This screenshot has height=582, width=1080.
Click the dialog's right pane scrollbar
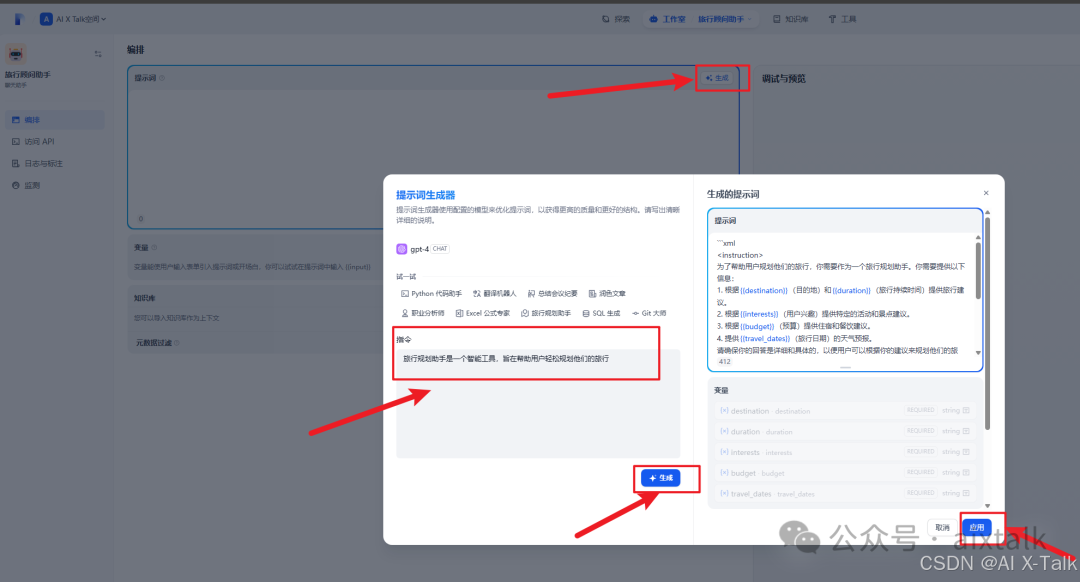point(988,324)
